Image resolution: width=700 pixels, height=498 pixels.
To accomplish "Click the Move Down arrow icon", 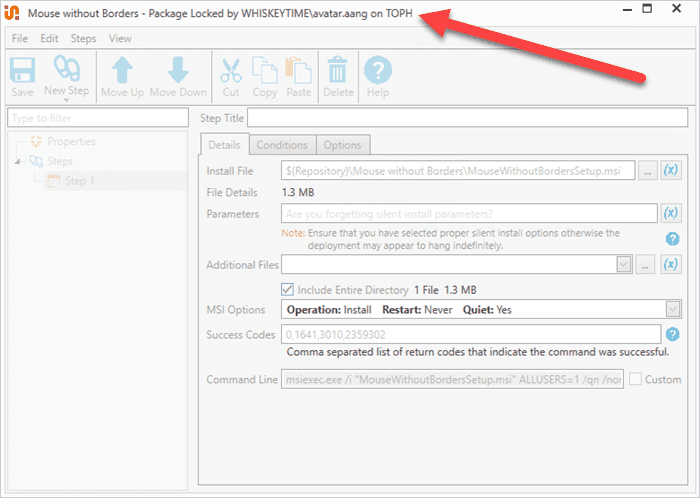I will (178, 70).
